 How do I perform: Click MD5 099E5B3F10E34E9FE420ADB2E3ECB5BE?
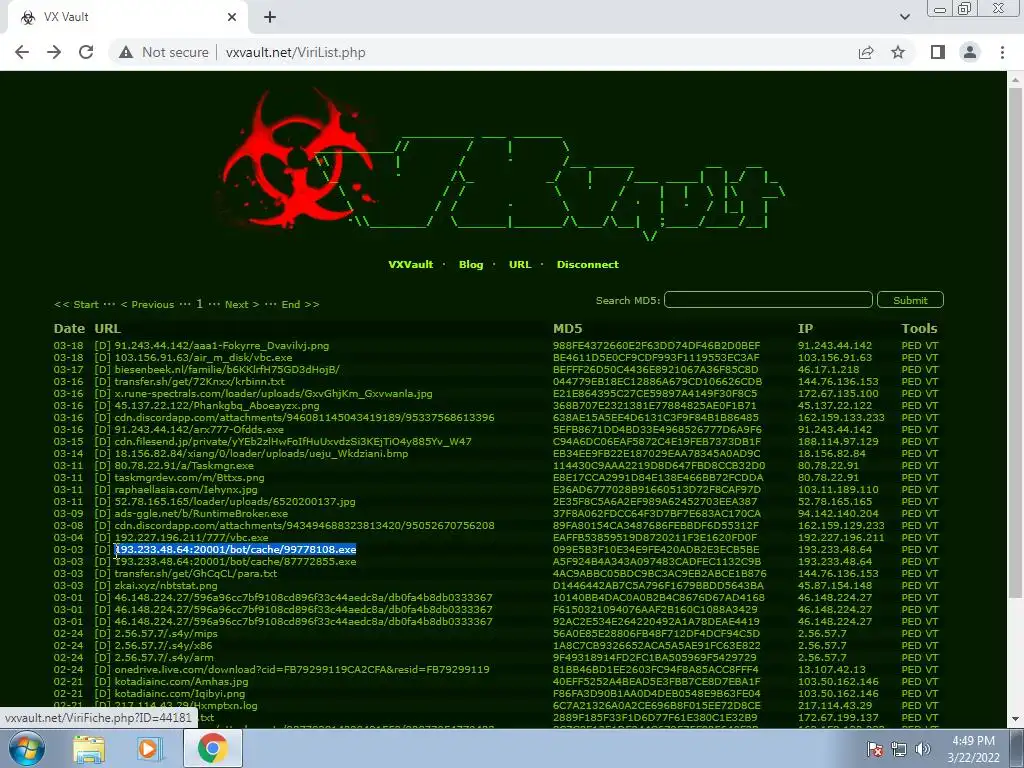pos(656,549)
